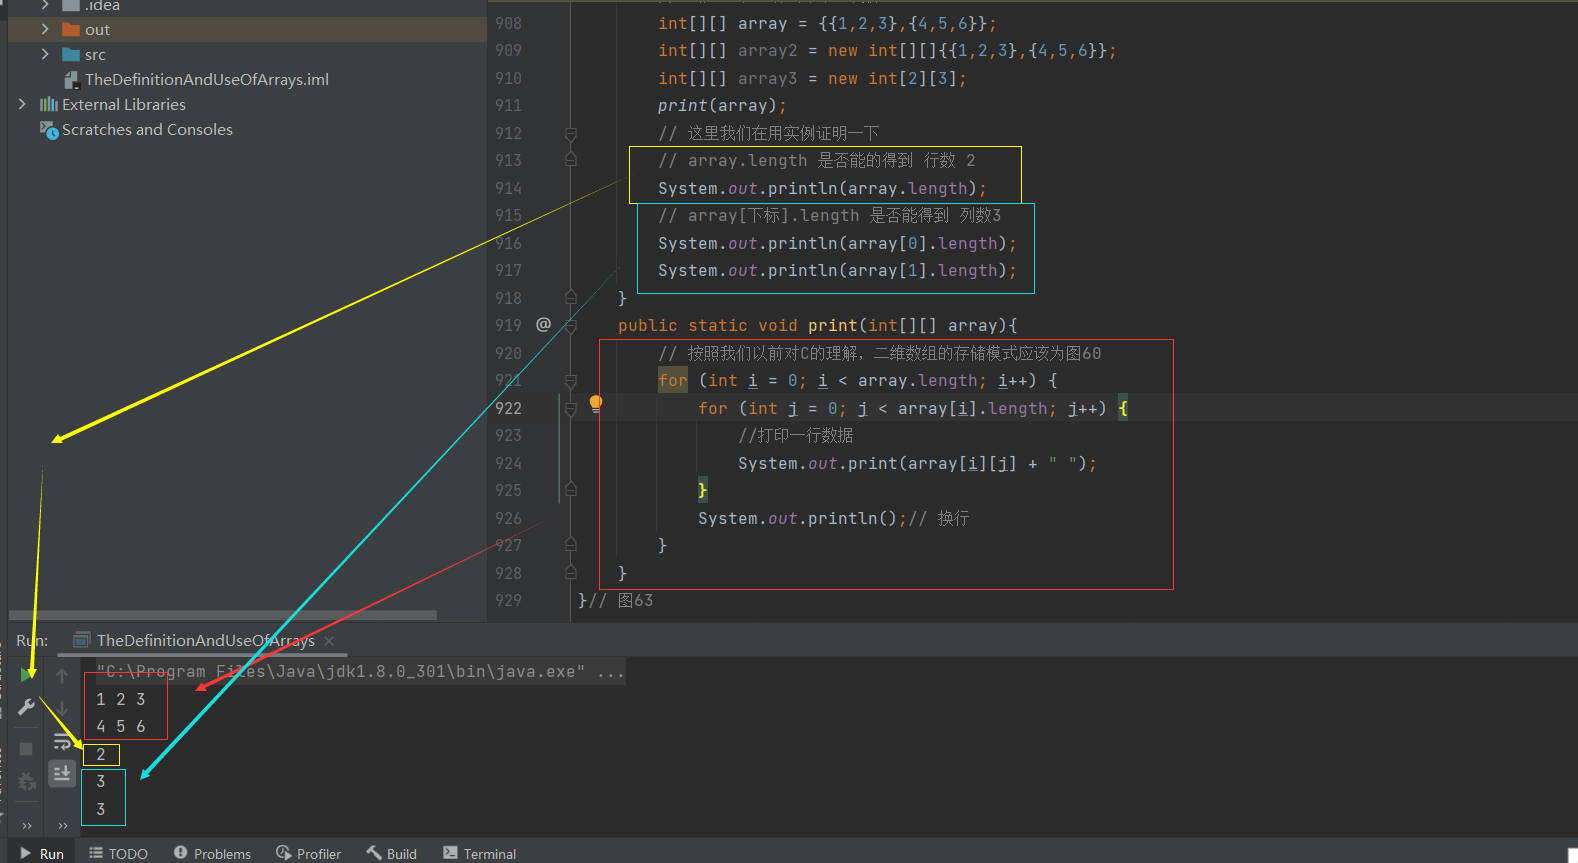The image size is (1578, 863).
Task: Select Scratches and Consoles node
Action: 147,129
